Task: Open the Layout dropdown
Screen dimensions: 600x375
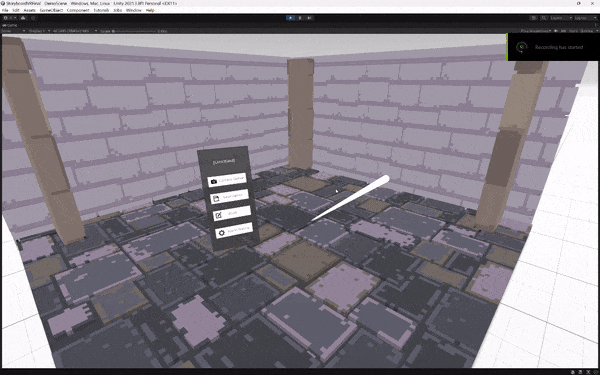Action: click(x=586, y=18)
